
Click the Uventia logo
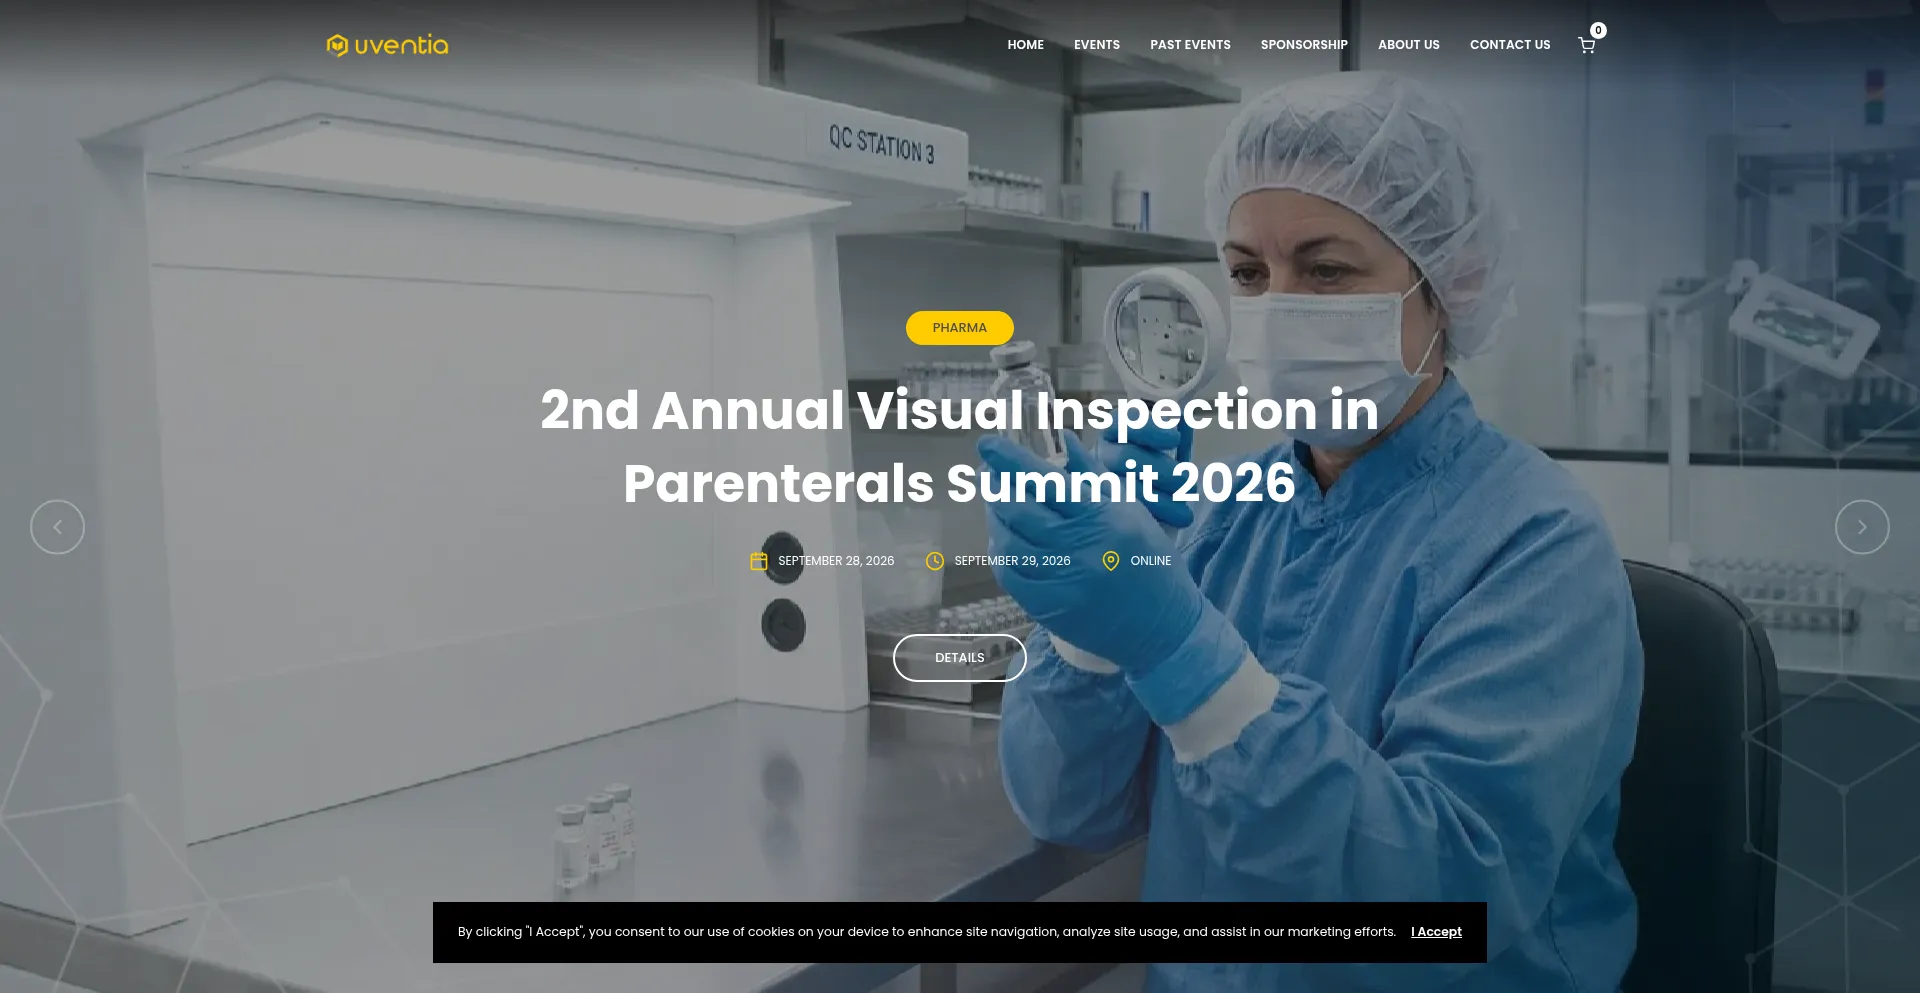click(x=387, y=45)
